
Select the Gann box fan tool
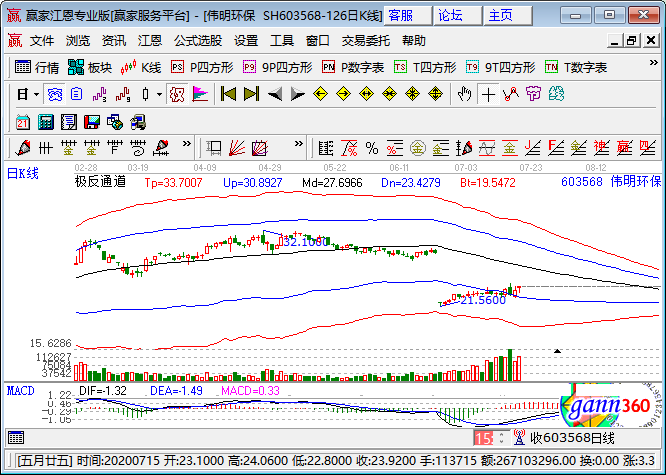[x=260, y=148]
